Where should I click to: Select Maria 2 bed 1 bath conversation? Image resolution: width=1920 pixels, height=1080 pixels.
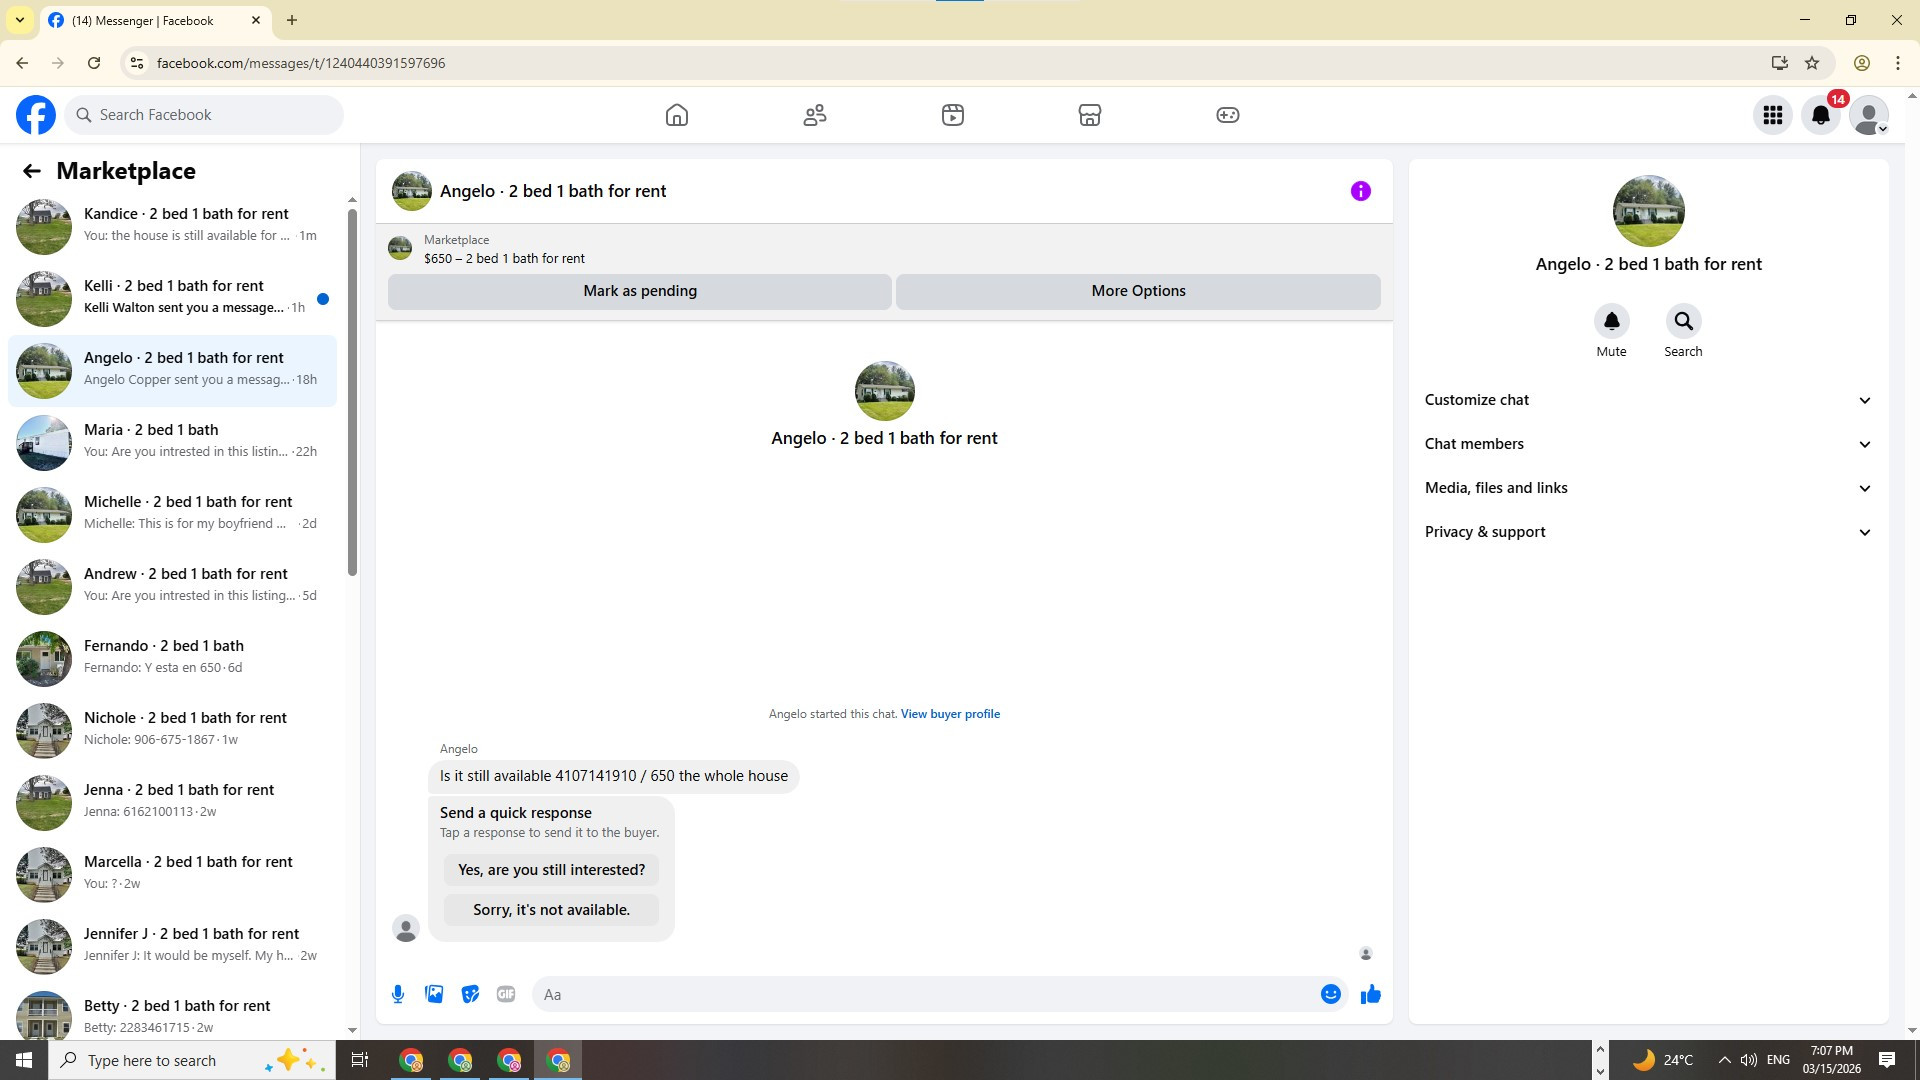[172, 442]
